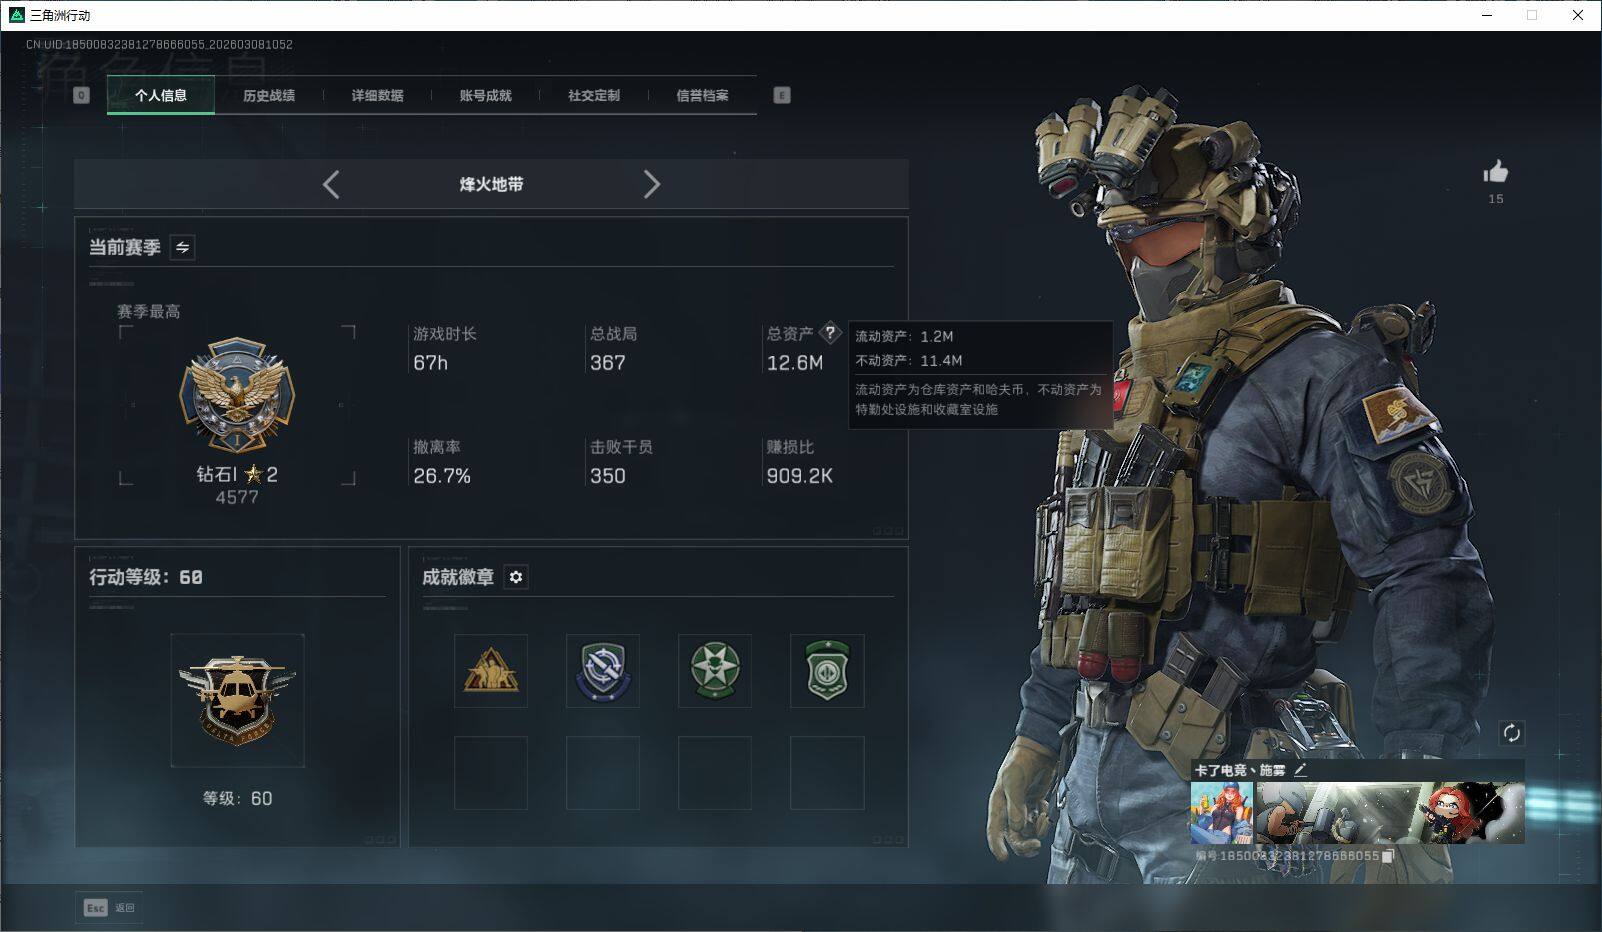This screenshot has height=932, width=1602.
Task: Click the 游戏时长 67h stat
Action: coord(445,348)
